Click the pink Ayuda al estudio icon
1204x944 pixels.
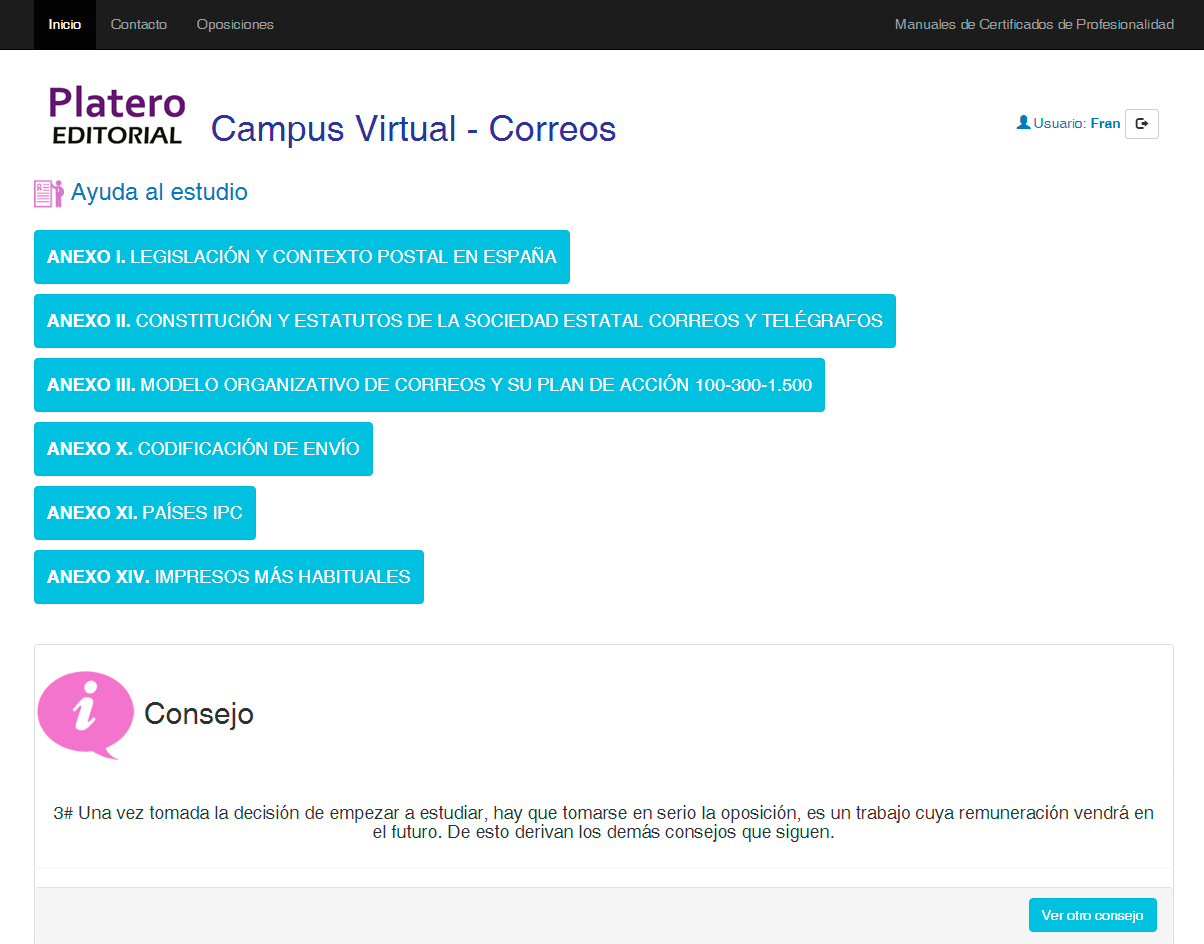point(48,193)
